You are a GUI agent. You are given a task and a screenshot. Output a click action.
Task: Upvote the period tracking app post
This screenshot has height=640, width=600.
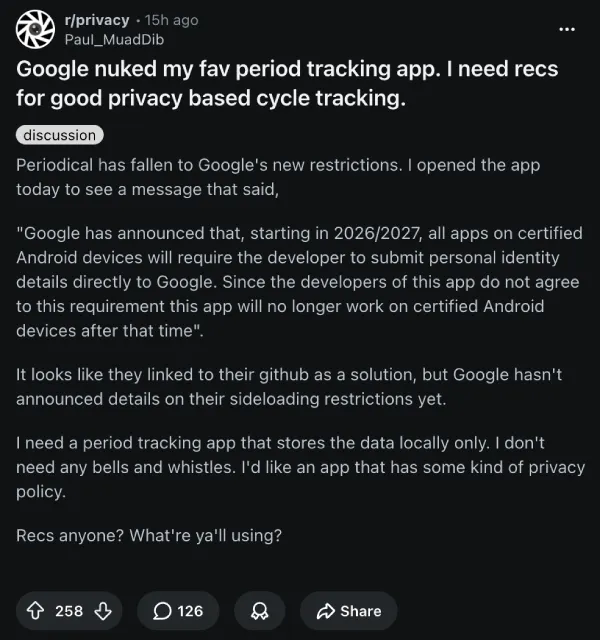(37, 611)
